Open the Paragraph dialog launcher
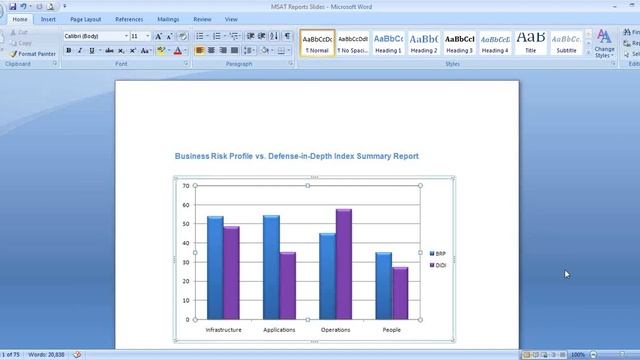 point(291,64)
